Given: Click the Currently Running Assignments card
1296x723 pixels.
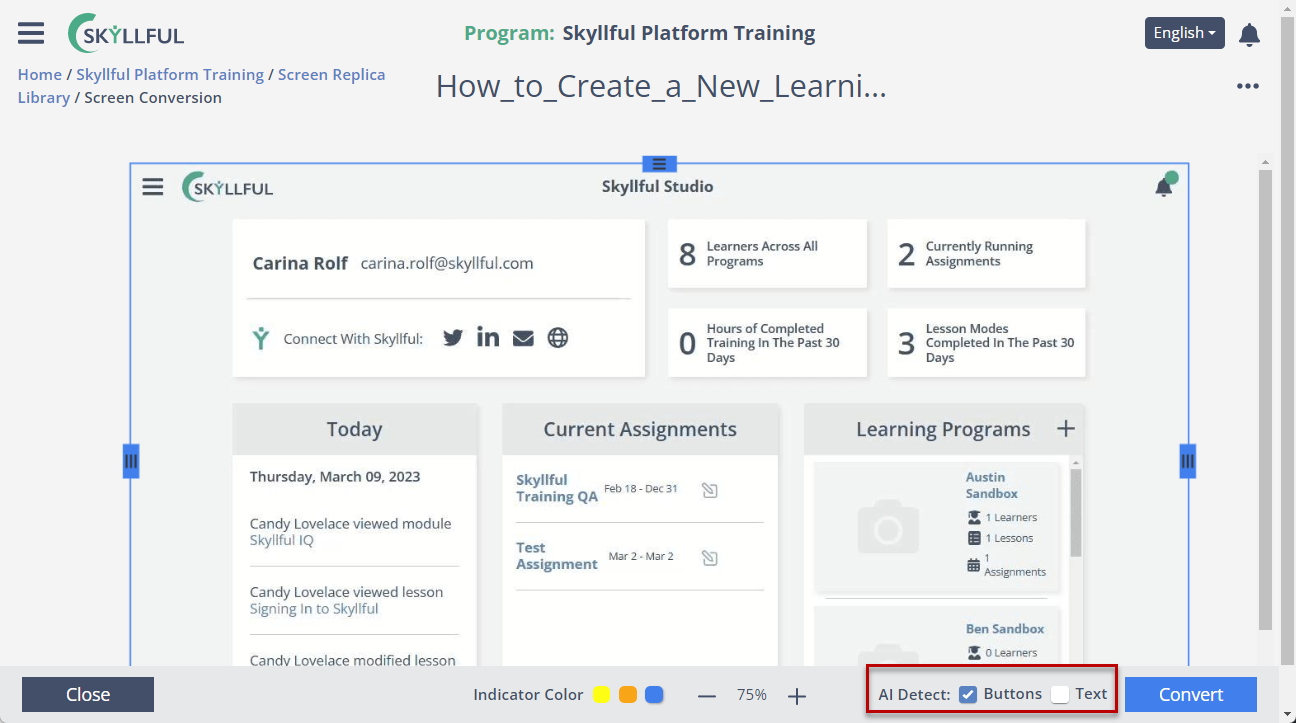Looking at the screenshot, I should tap(986, 254).
